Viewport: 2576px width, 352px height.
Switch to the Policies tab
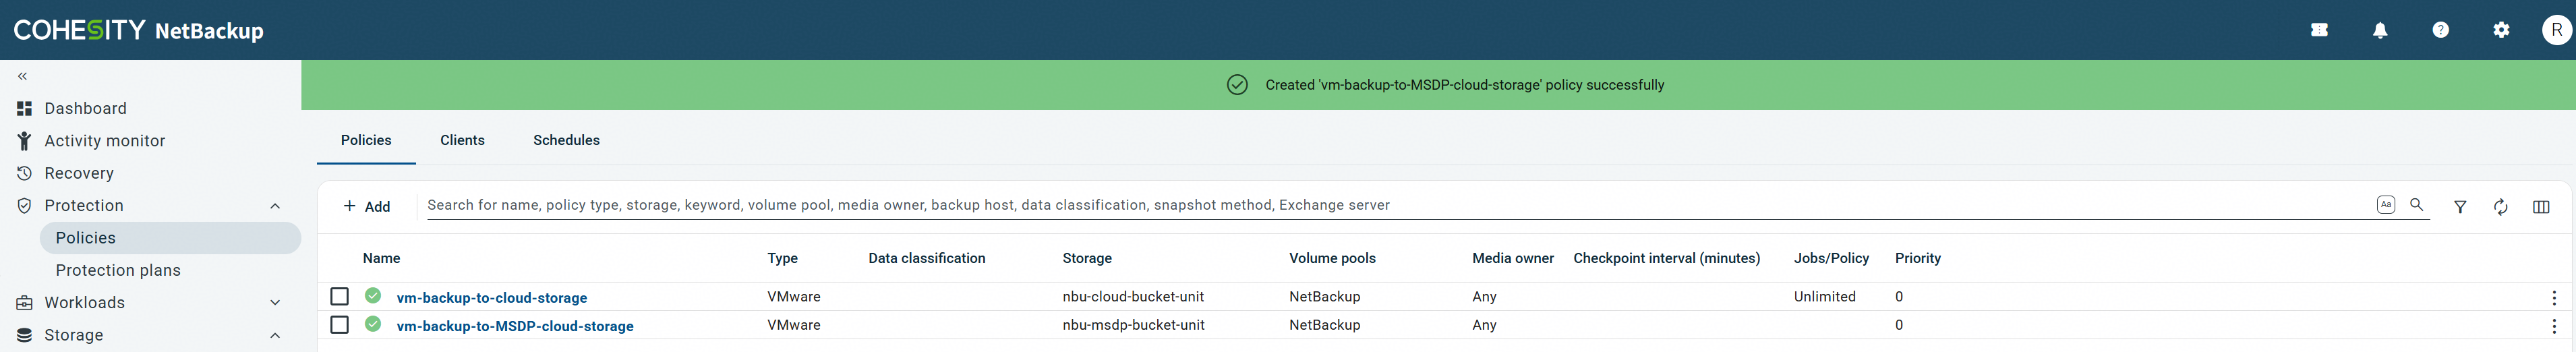[x=366, y=140]
